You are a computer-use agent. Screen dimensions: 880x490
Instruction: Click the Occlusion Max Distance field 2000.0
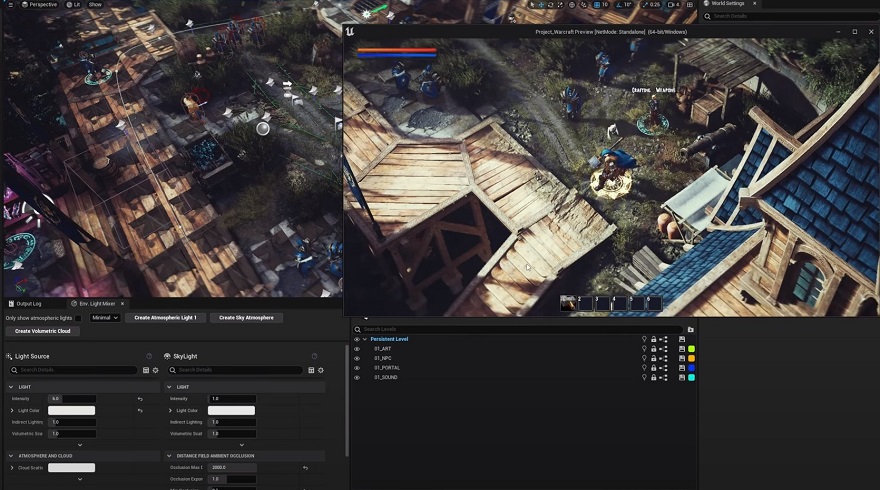click(232, 468)
